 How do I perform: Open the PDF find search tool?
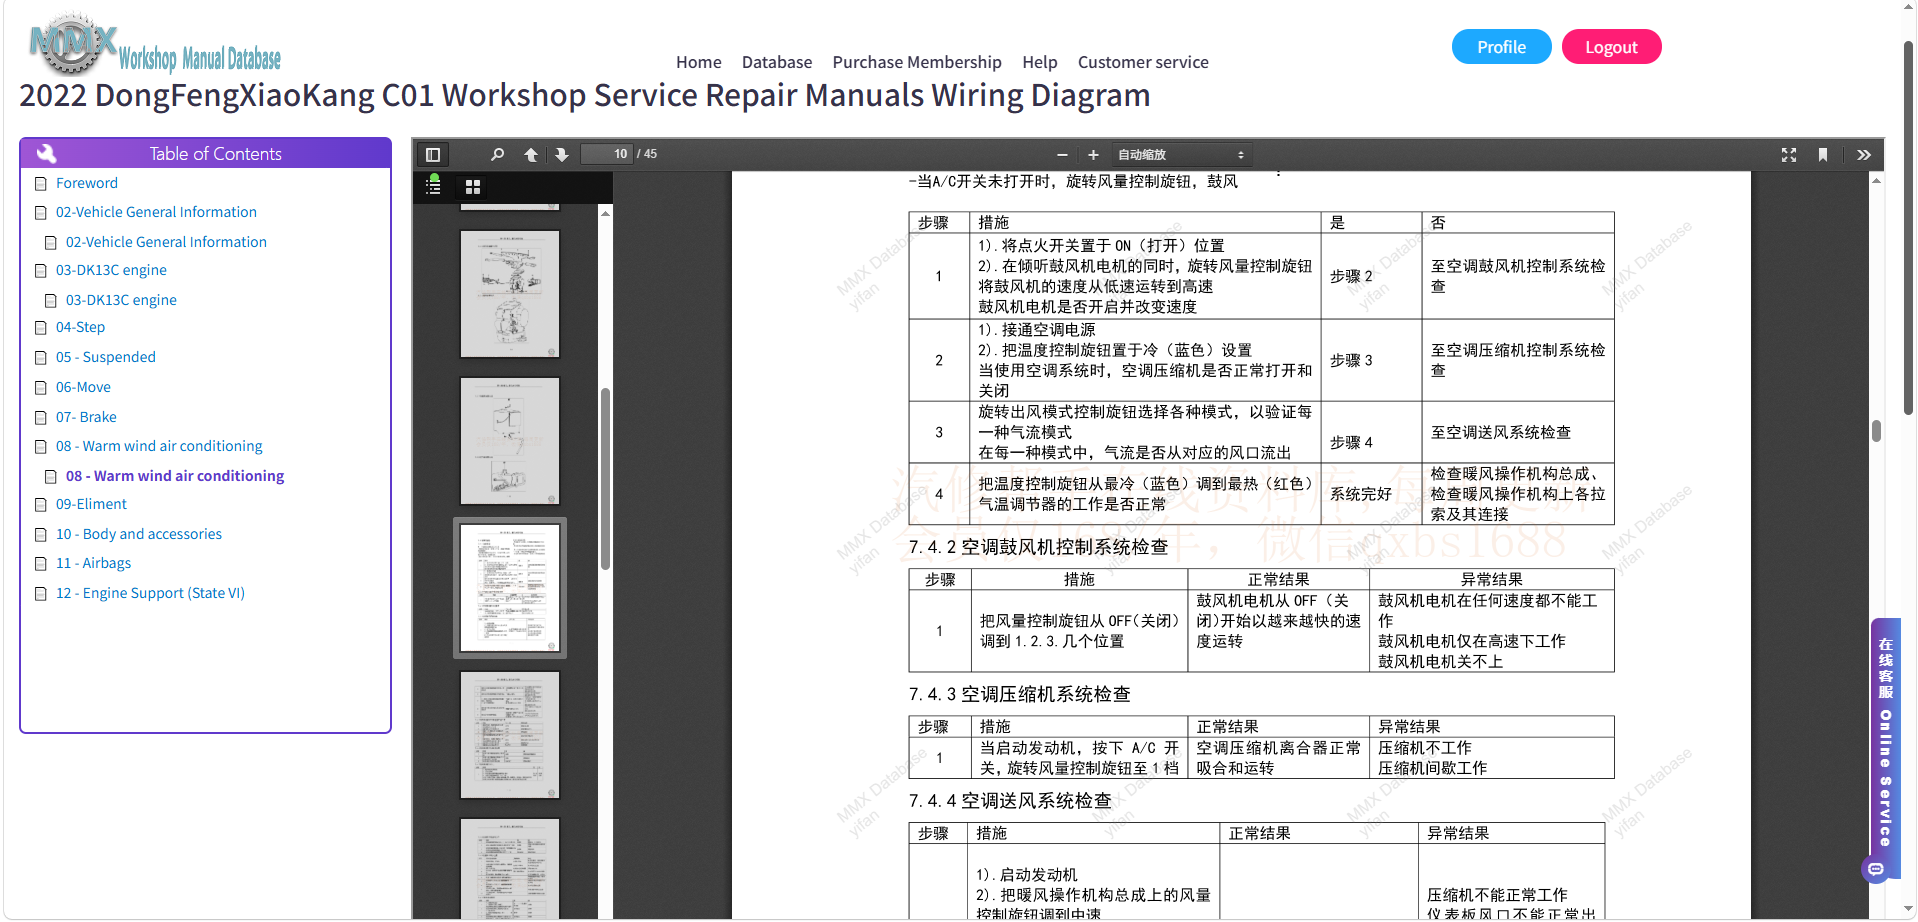[x=497, y=155]
